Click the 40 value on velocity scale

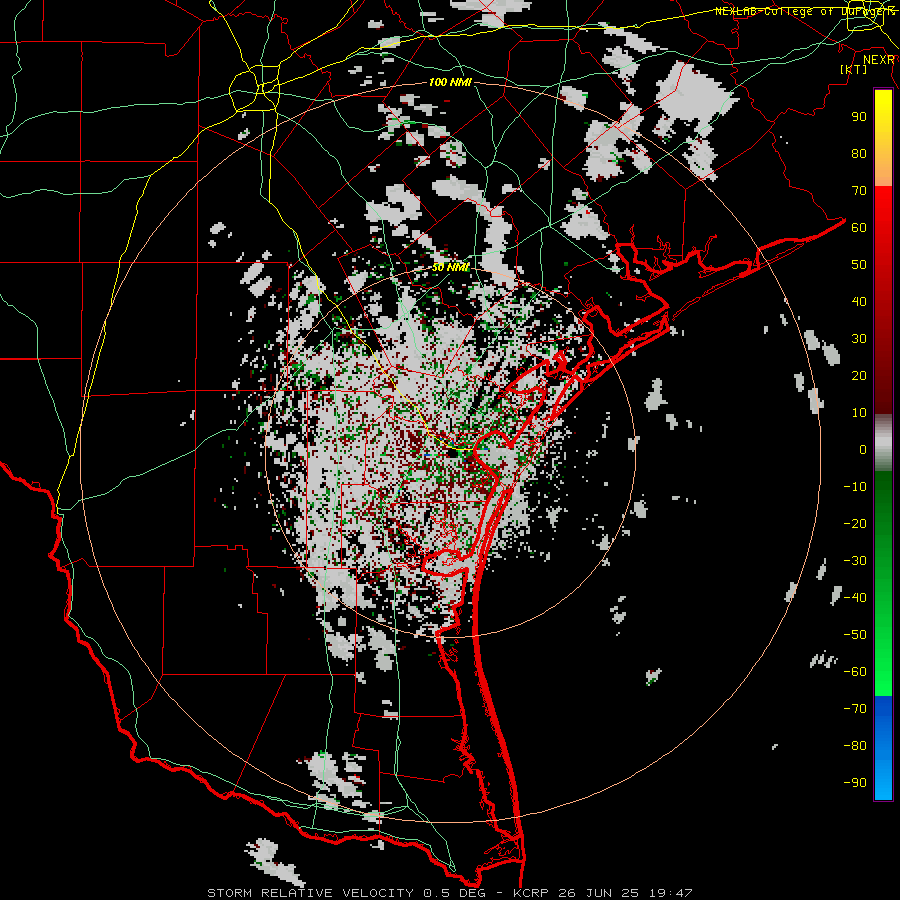(859, 302)
